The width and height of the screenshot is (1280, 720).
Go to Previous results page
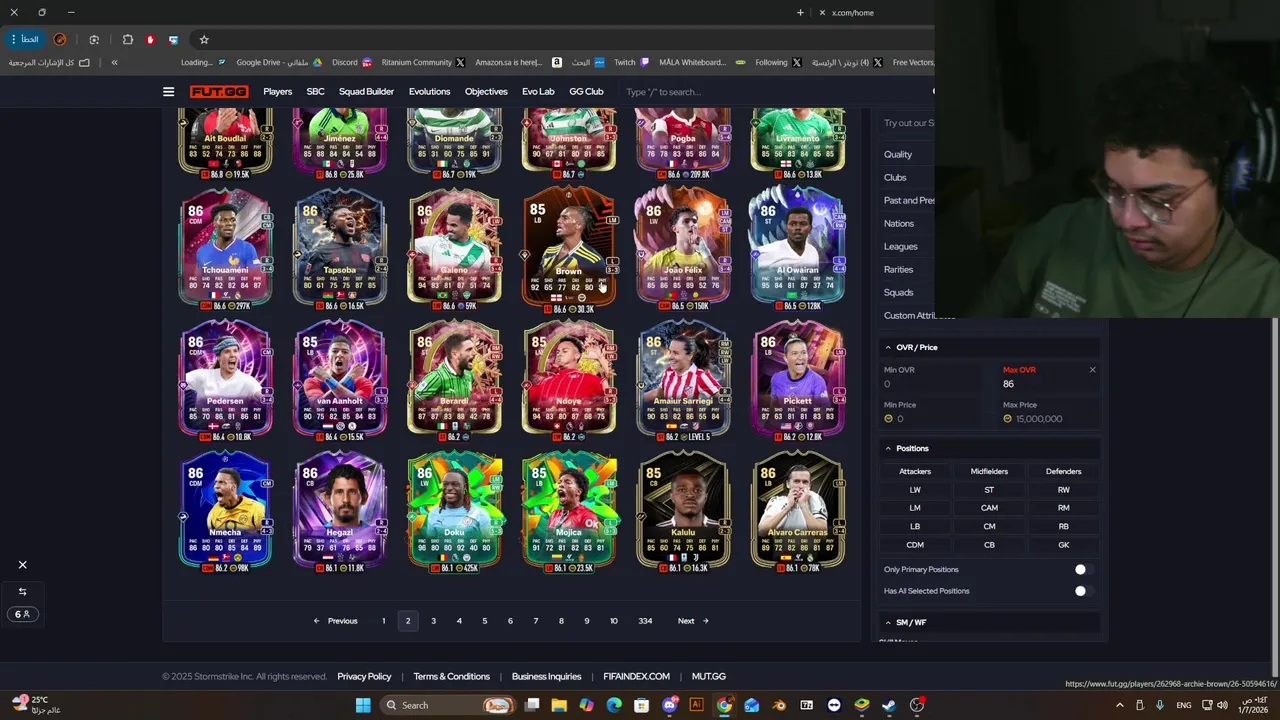point(335,621)
